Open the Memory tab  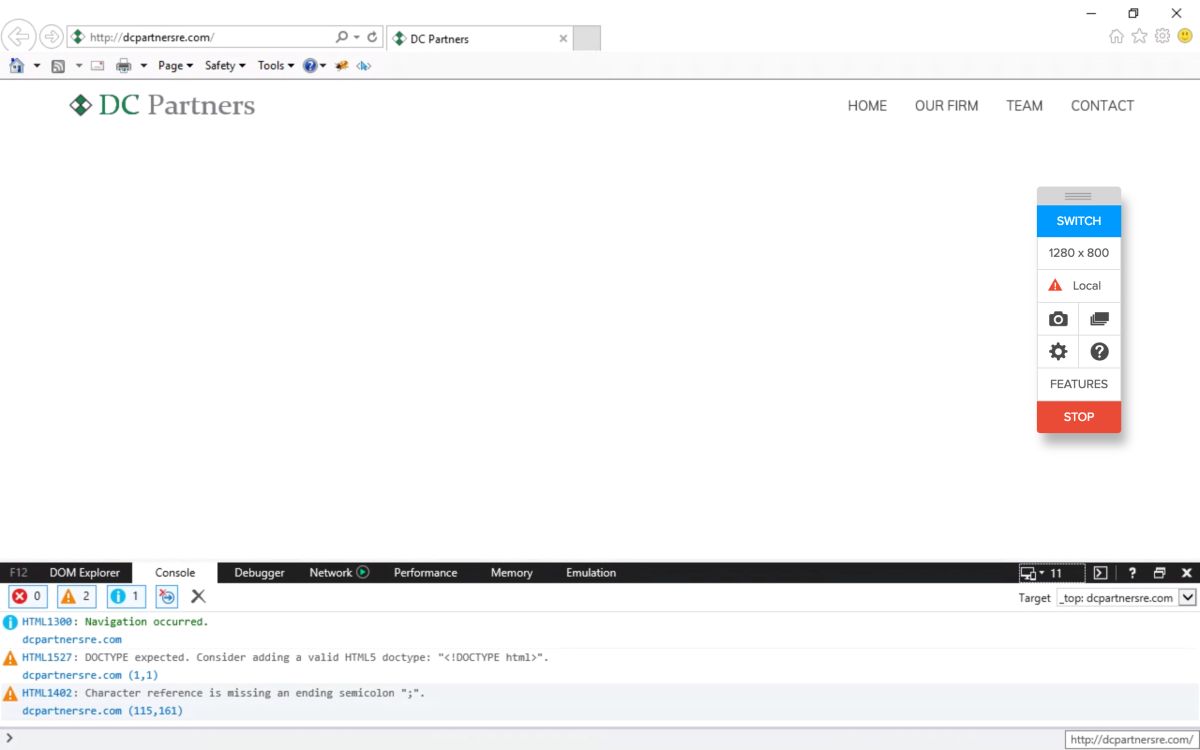[x=511, y=573]
